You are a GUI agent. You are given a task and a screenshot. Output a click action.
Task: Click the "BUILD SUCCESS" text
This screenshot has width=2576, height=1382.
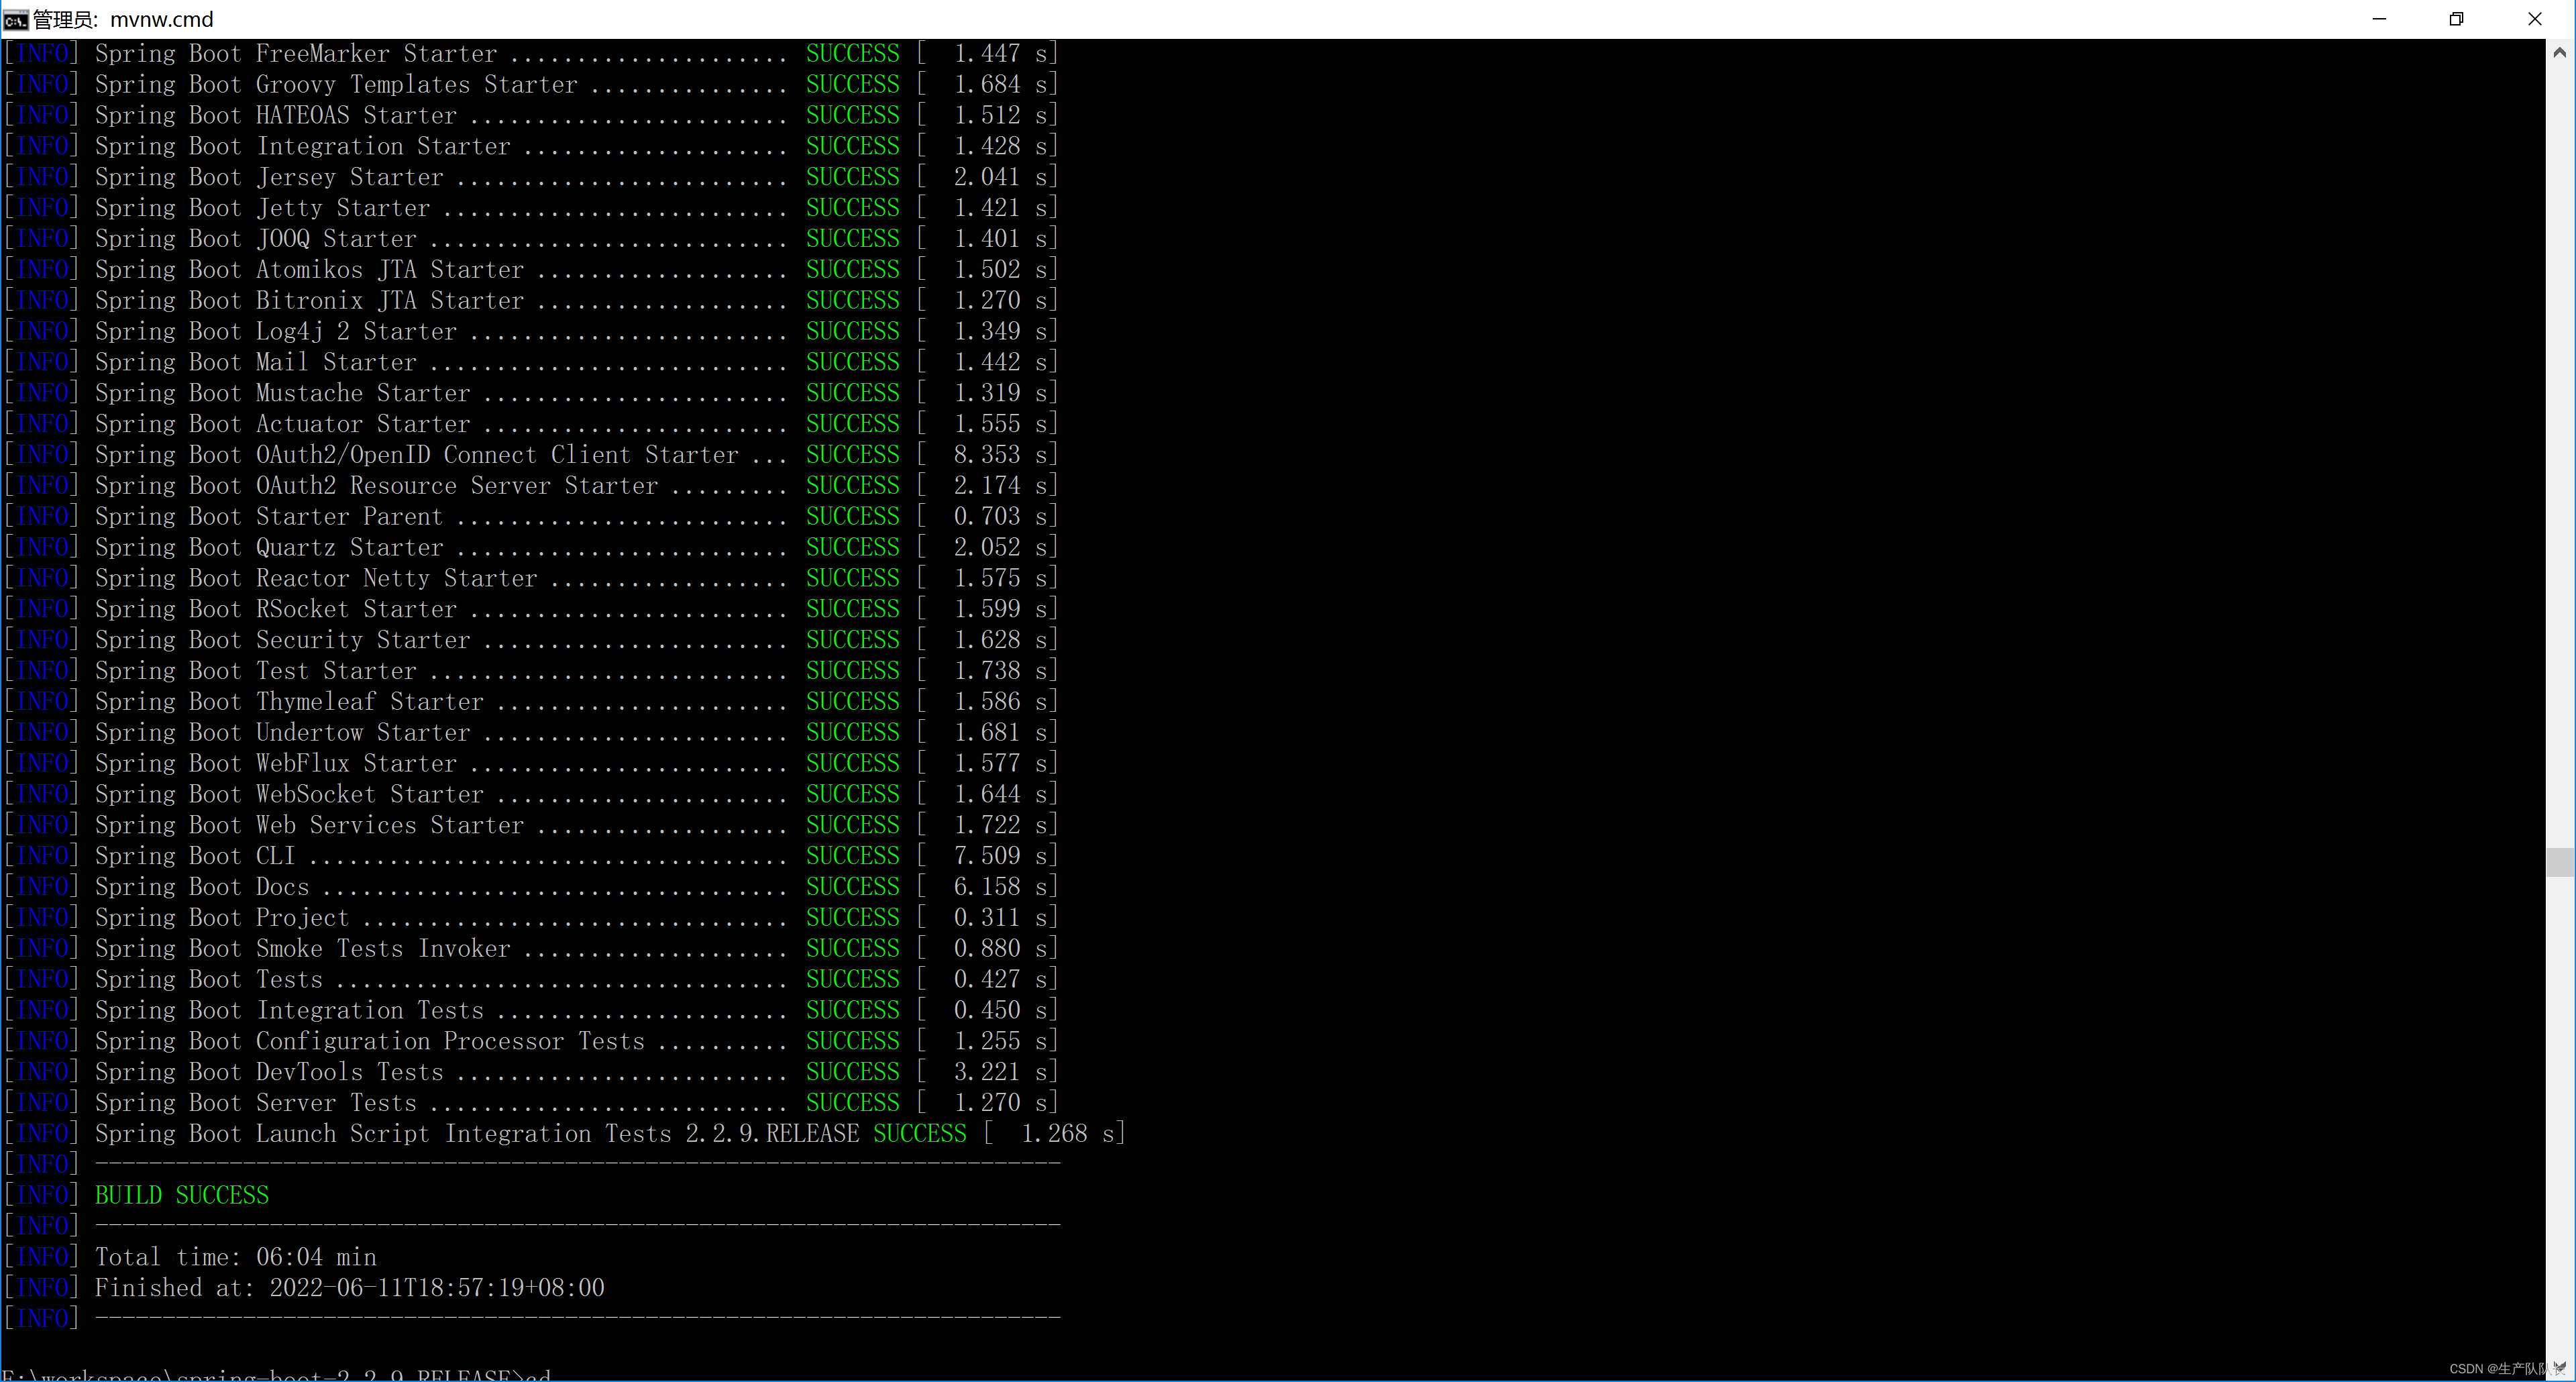click(x=182, y=1195)
